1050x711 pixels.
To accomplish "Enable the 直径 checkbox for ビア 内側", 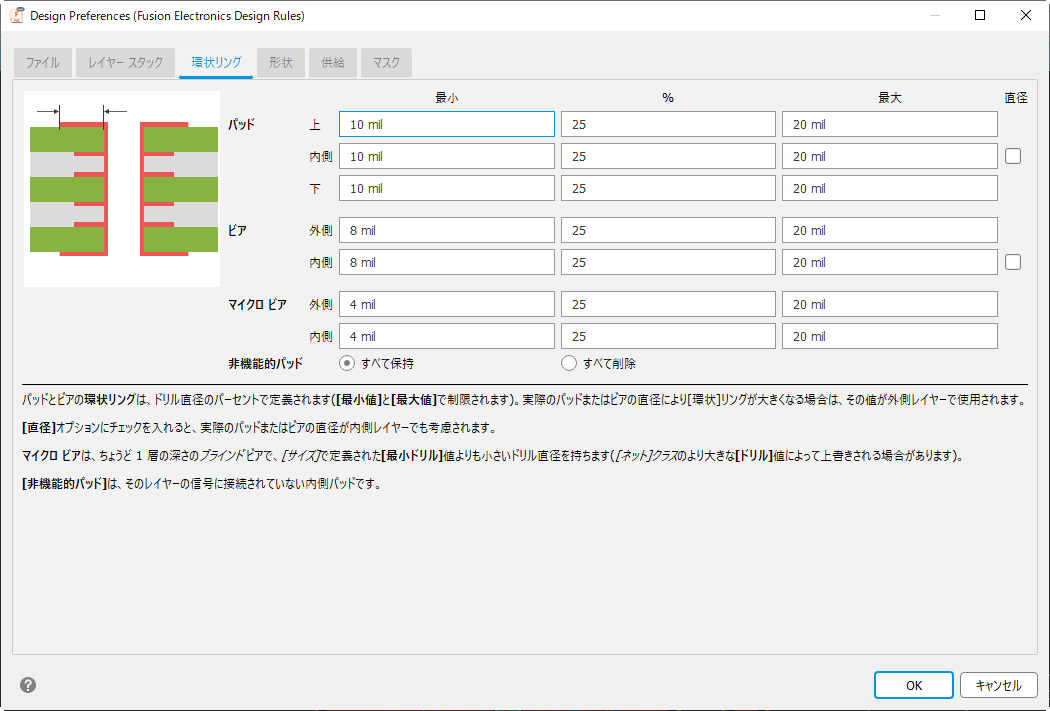I will tap(1013, 262).
